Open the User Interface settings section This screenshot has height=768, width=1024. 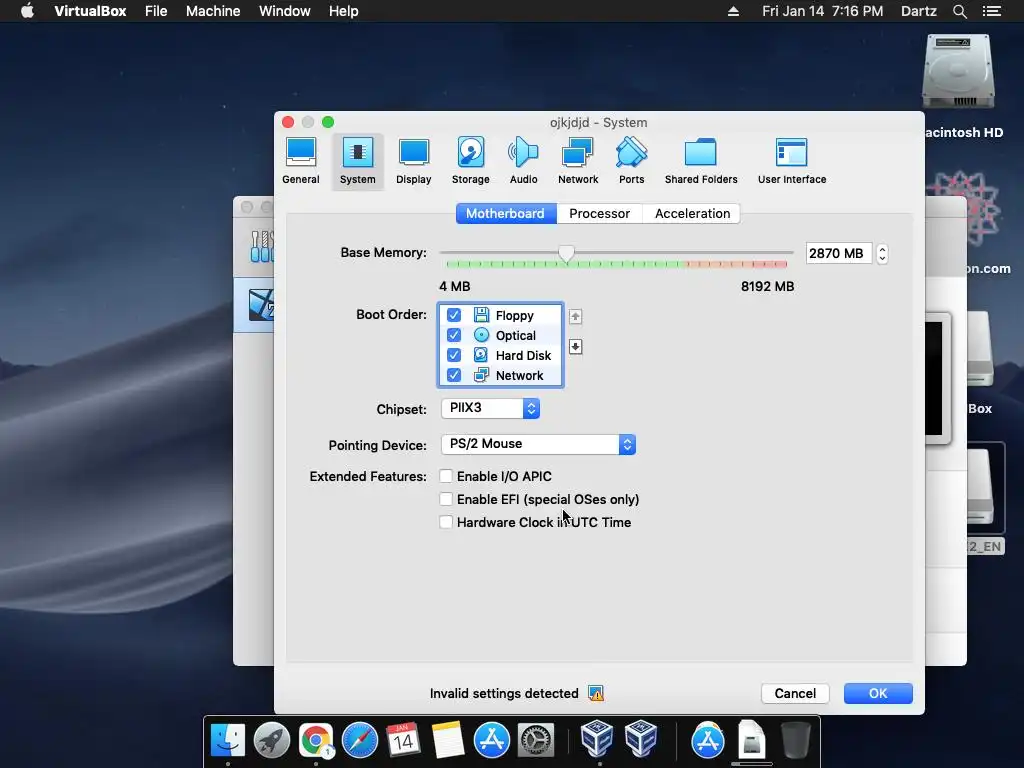[x=792, y=161]
